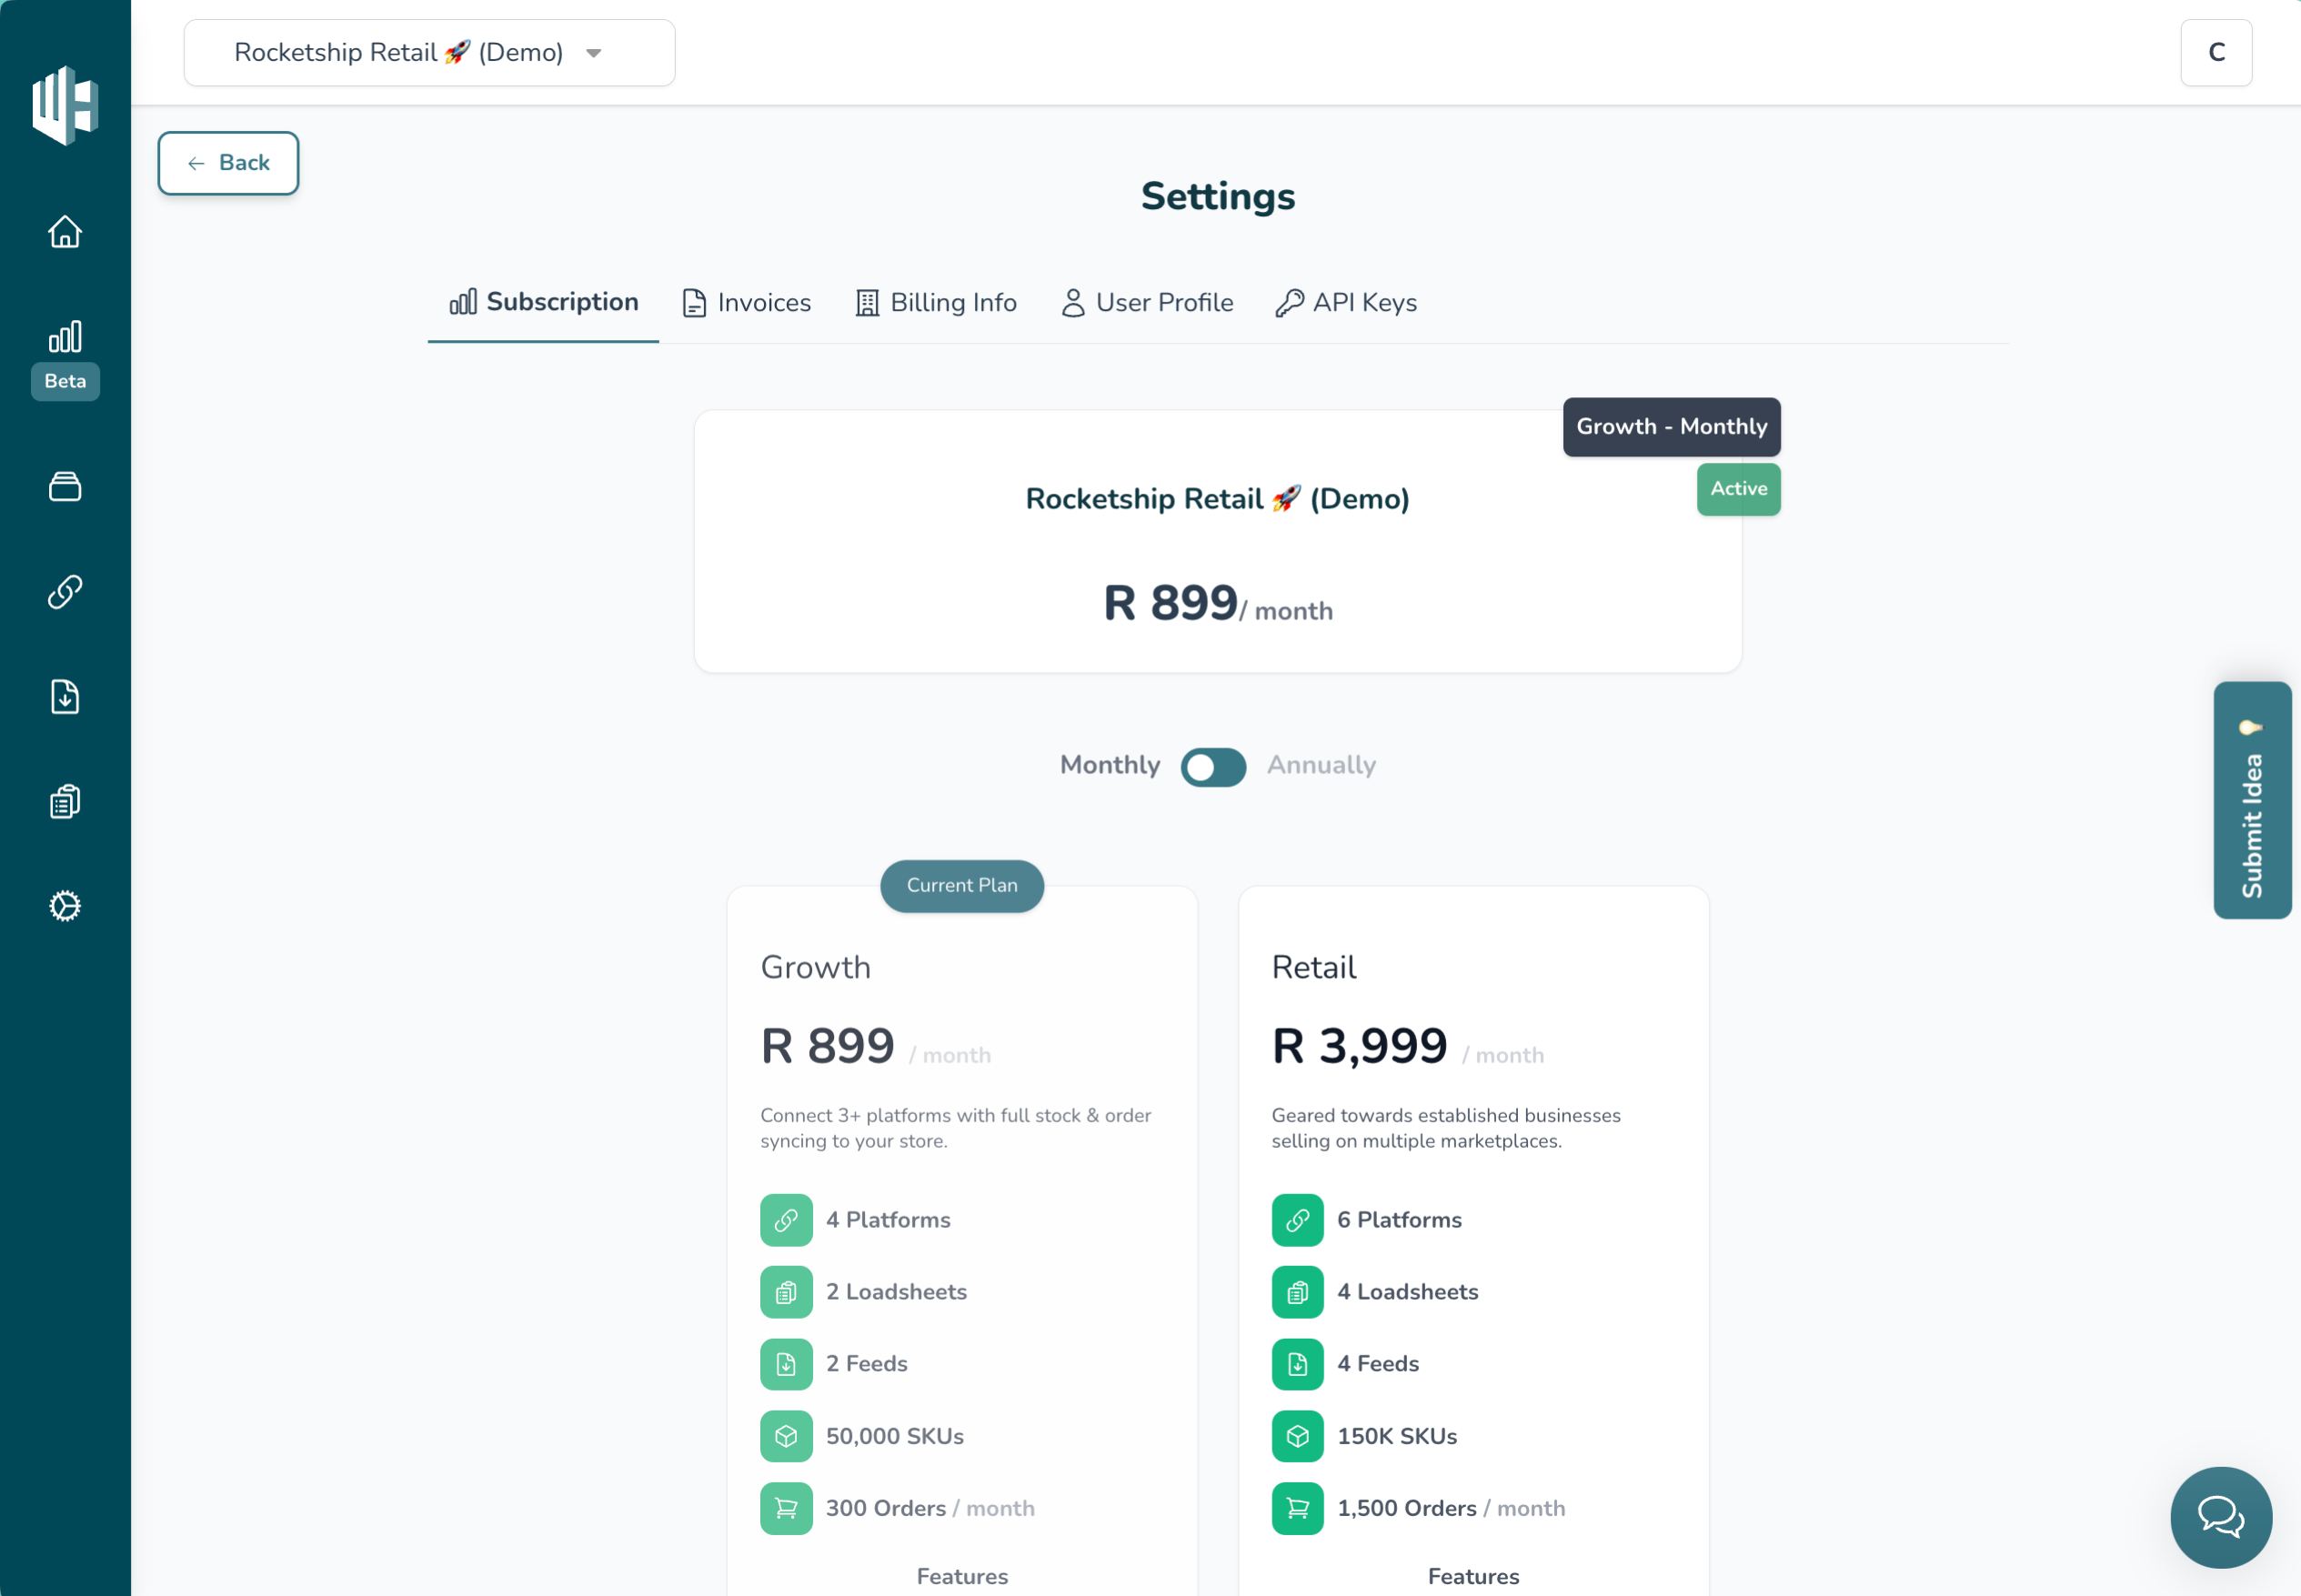Open the user menu labeled C
2301x1596 pixels.
2215,53
